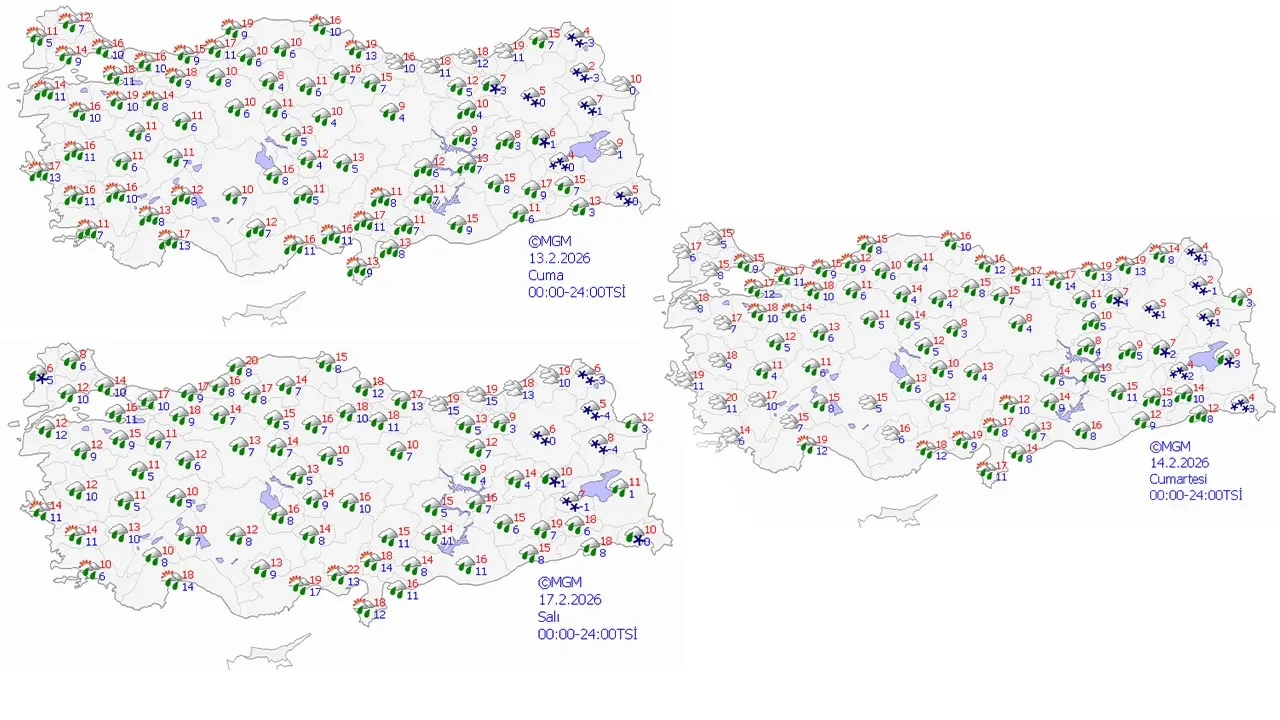
Task: Select the cloud icon over Lake Van, 13.2.2026 map
Action: (x=605, y=148)
